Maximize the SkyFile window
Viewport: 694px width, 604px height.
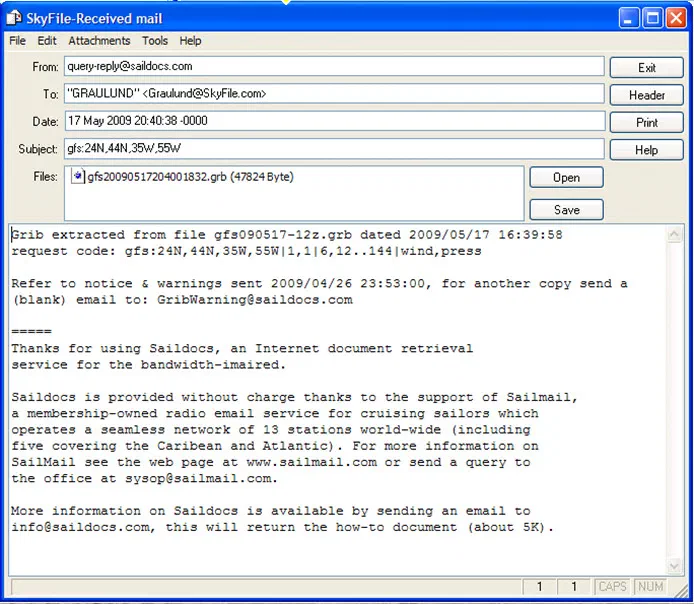point(652,18)
